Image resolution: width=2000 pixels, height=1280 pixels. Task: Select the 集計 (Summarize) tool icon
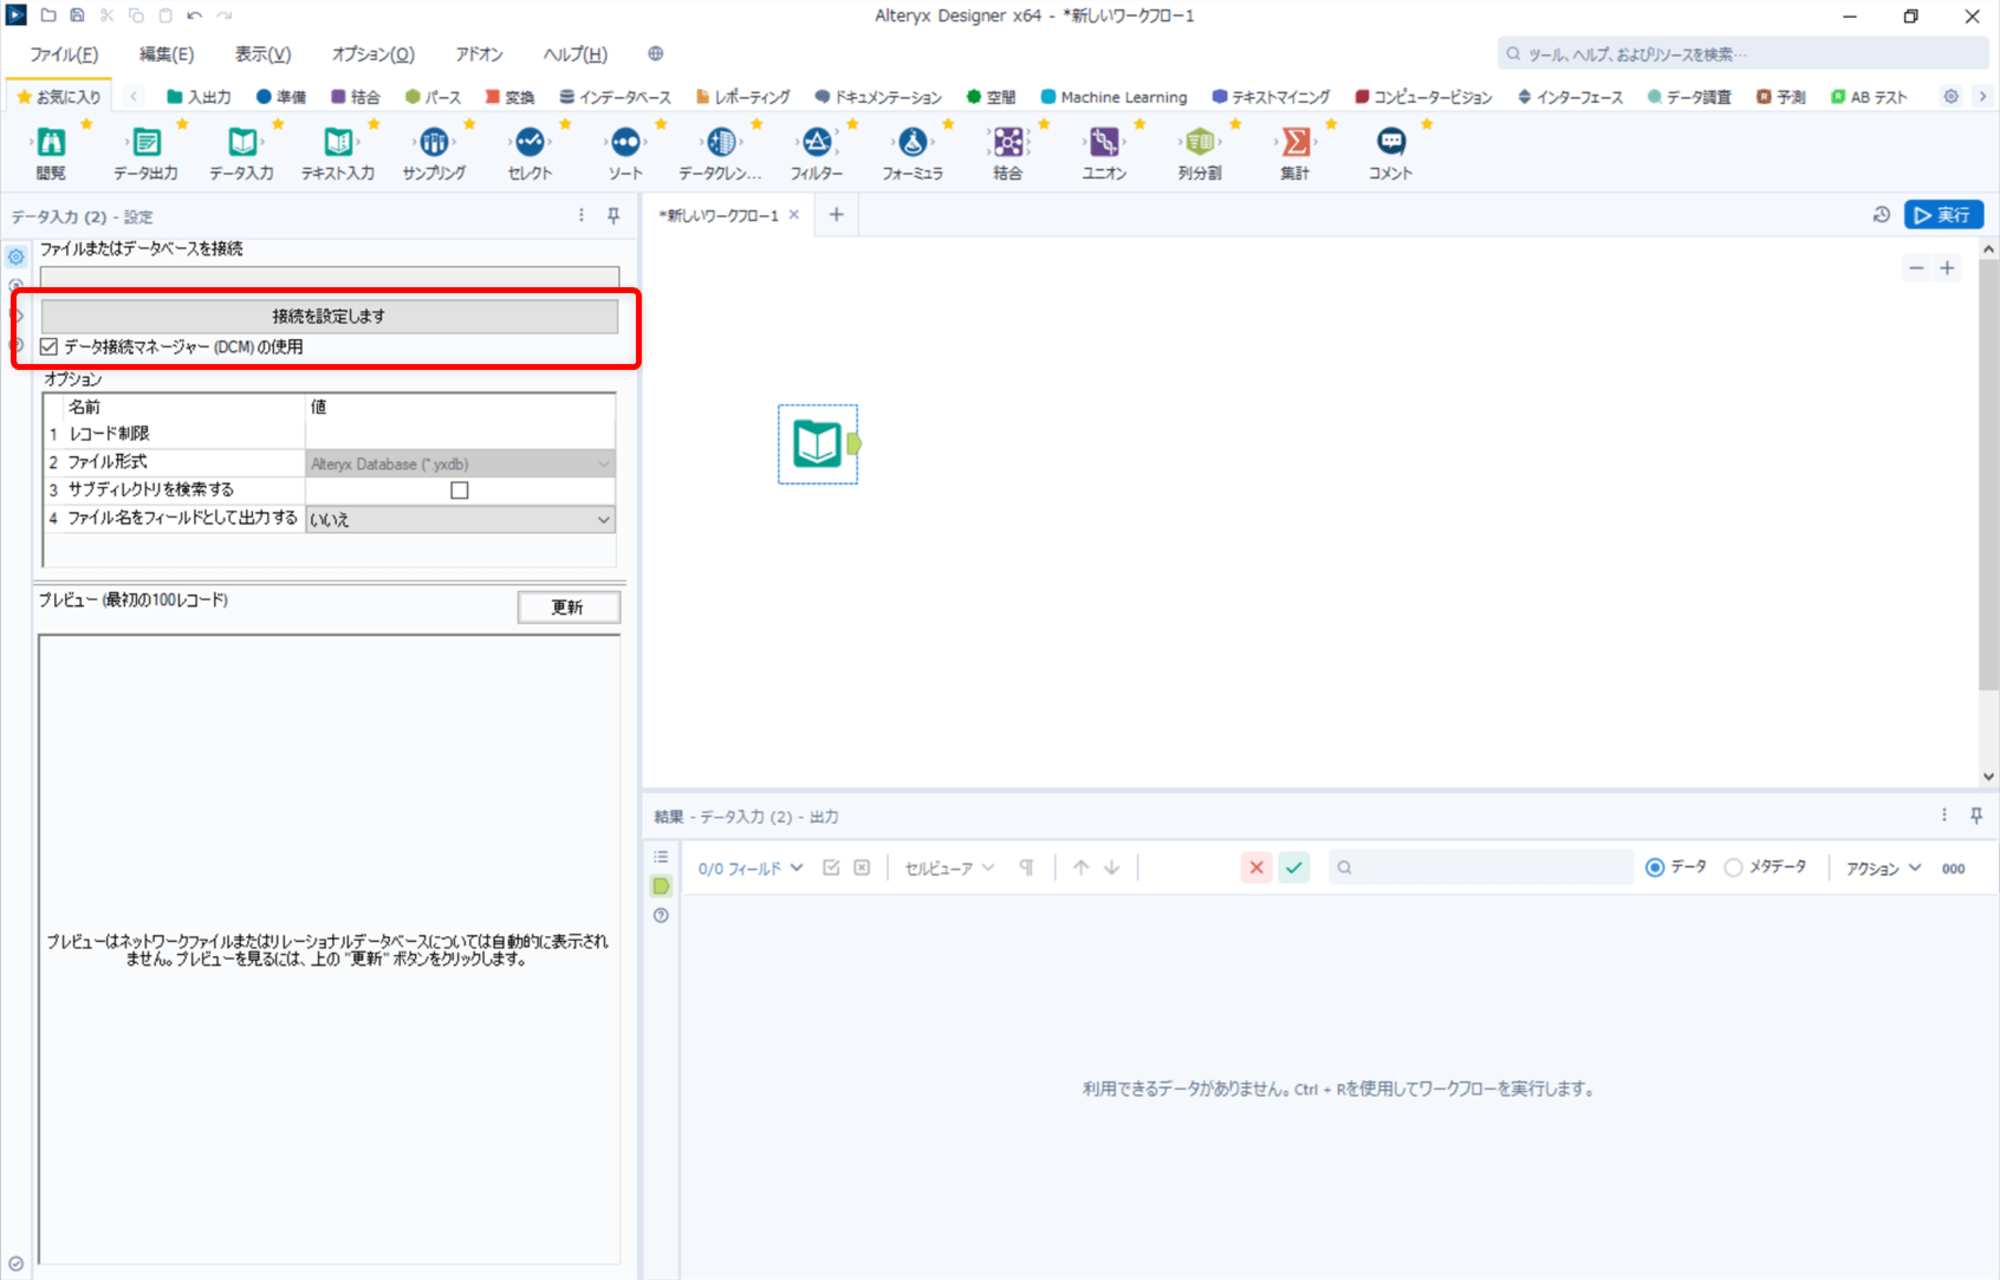(1295, 142)
